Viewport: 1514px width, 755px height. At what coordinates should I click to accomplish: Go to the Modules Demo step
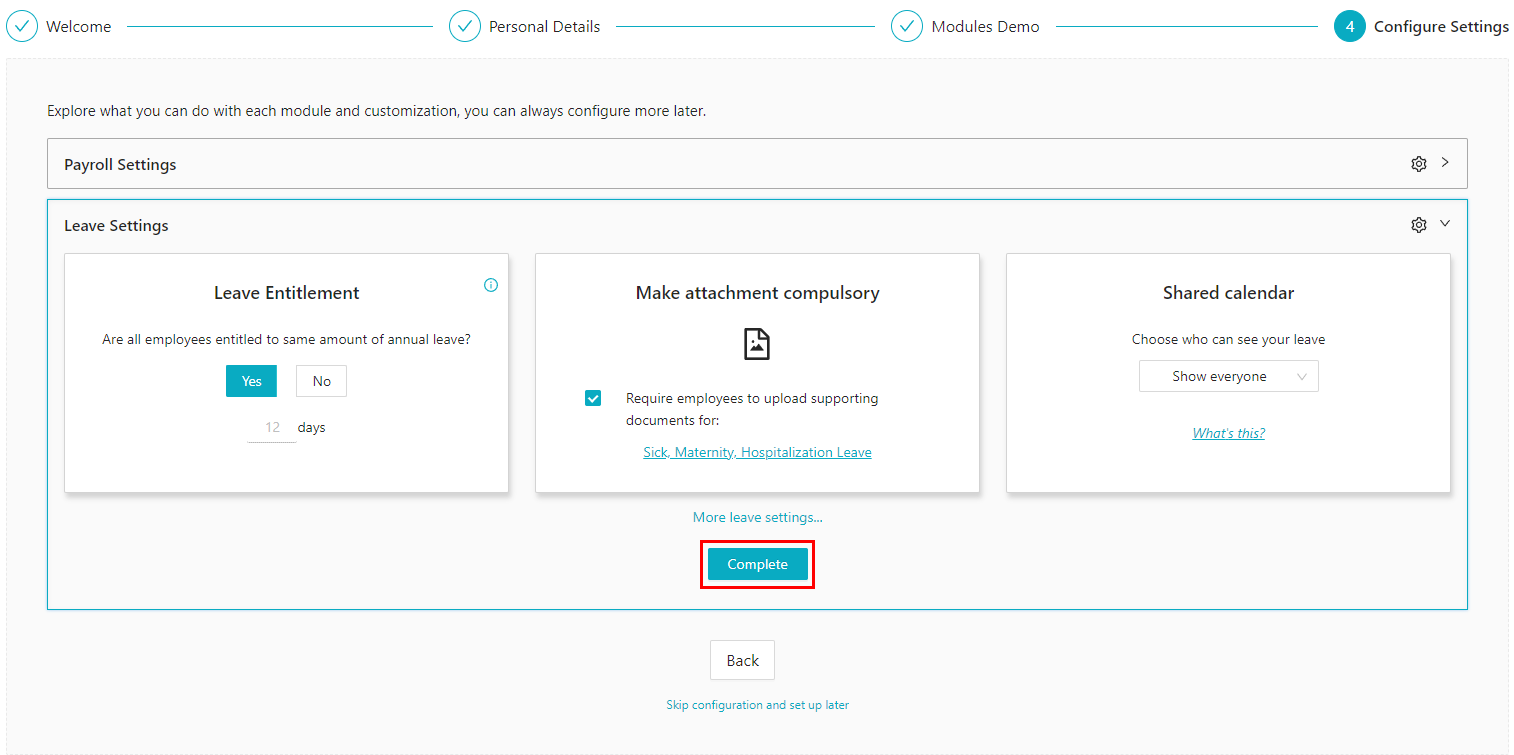pyautogui.click(x=984, y=25)
